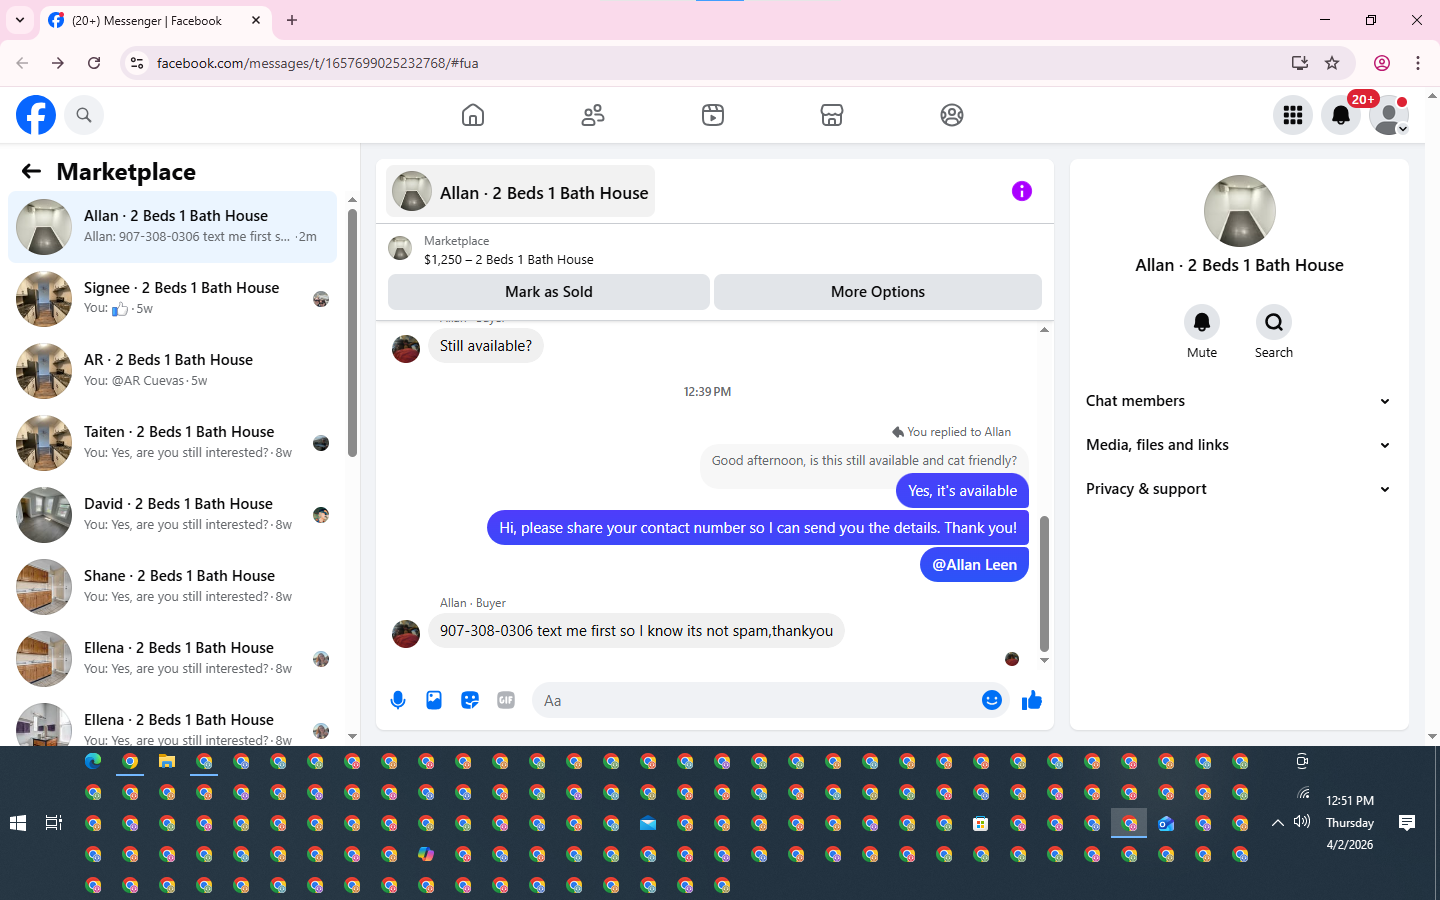Click the install app icon in address bar
The image size is (1440, 900).
pyautogui.click(x=1300, y=63)
